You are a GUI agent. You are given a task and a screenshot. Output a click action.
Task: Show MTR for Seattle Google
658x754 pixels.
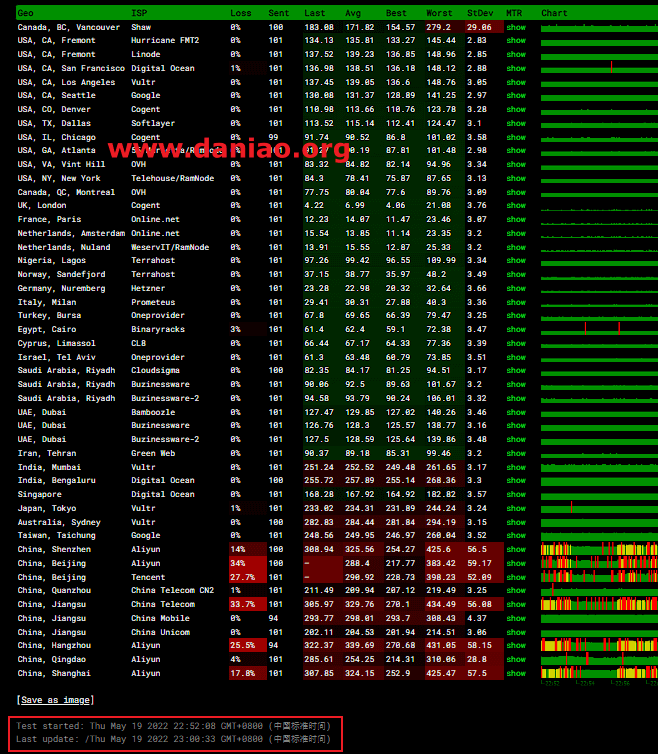pyautogui.click(x=516, y=95)
